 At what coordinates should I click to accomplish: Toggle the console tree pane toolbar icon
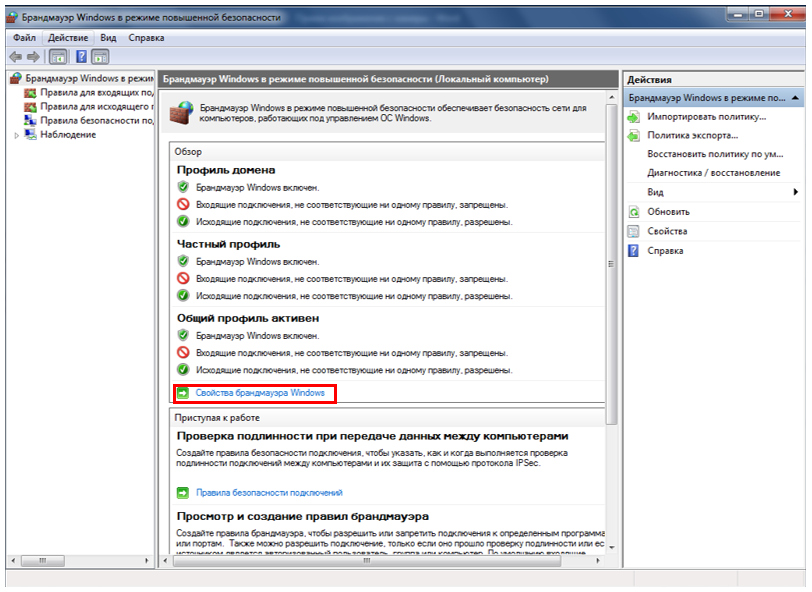pos(58,57)
